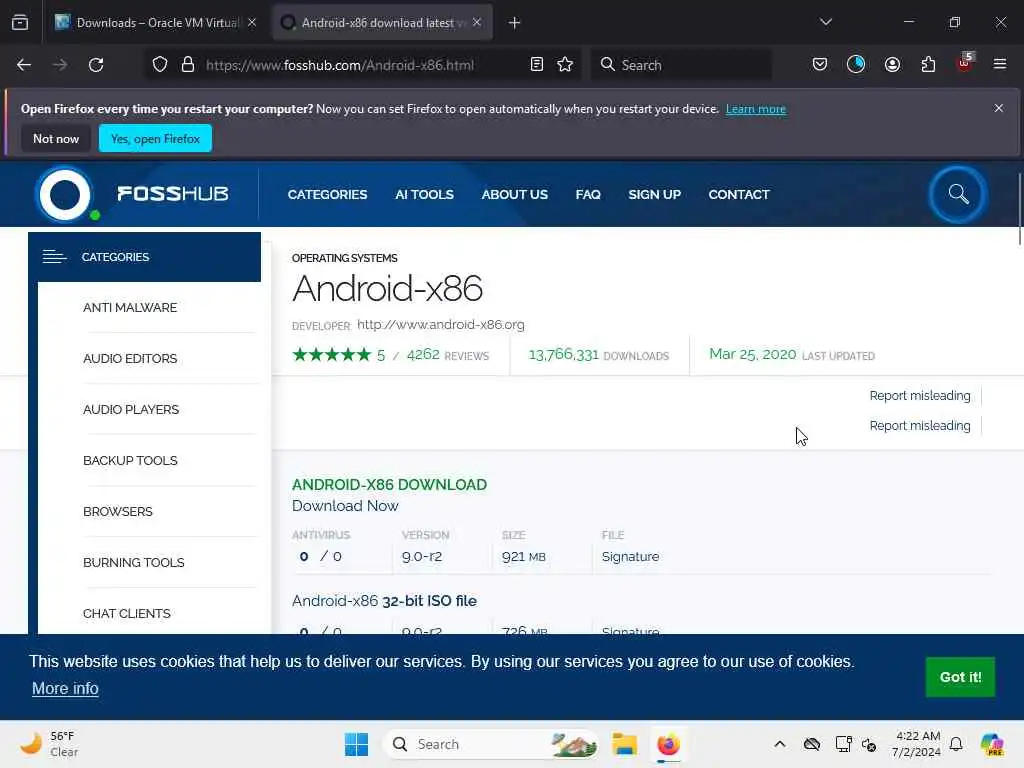Viewport: 1024px width, 768px height.
Task: Show hidden system tray icons
Action: pos(780,744)
